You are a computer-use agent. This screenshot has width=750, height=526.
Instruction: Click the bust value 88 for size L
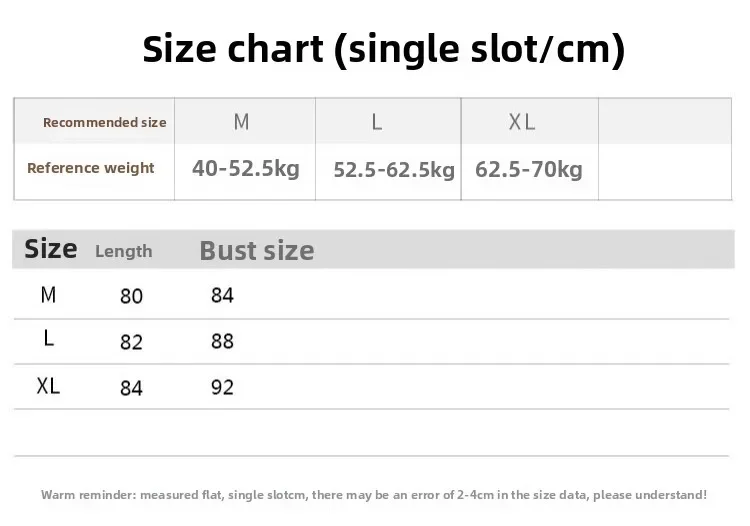(x=222, y=341)
